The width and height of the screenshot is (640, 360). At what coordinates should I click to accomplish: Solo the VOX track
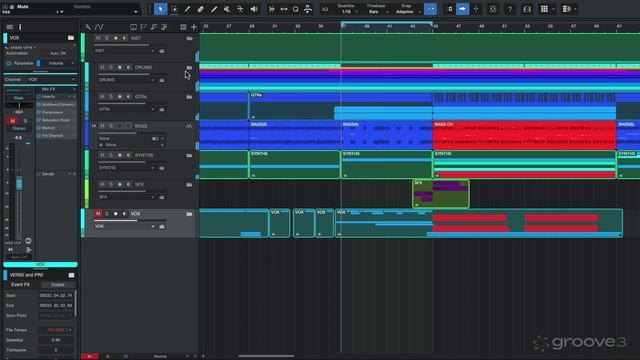coord(107,214)
